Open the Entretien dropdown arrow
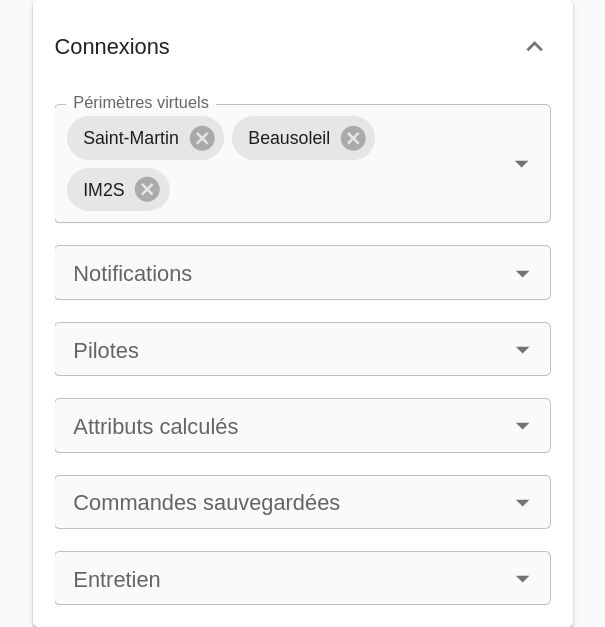 (x=522, y=579)
